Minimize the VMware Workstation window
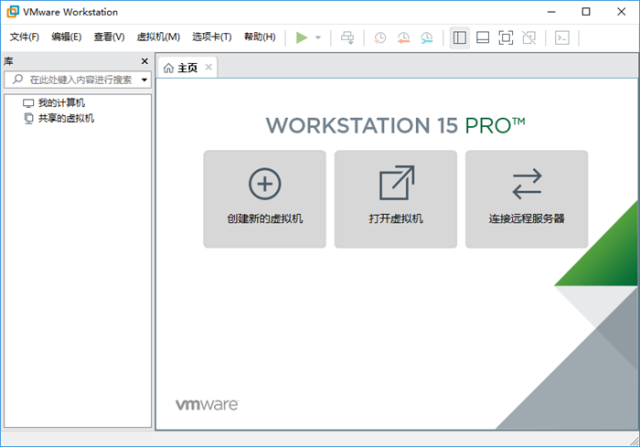 (551, 12)
